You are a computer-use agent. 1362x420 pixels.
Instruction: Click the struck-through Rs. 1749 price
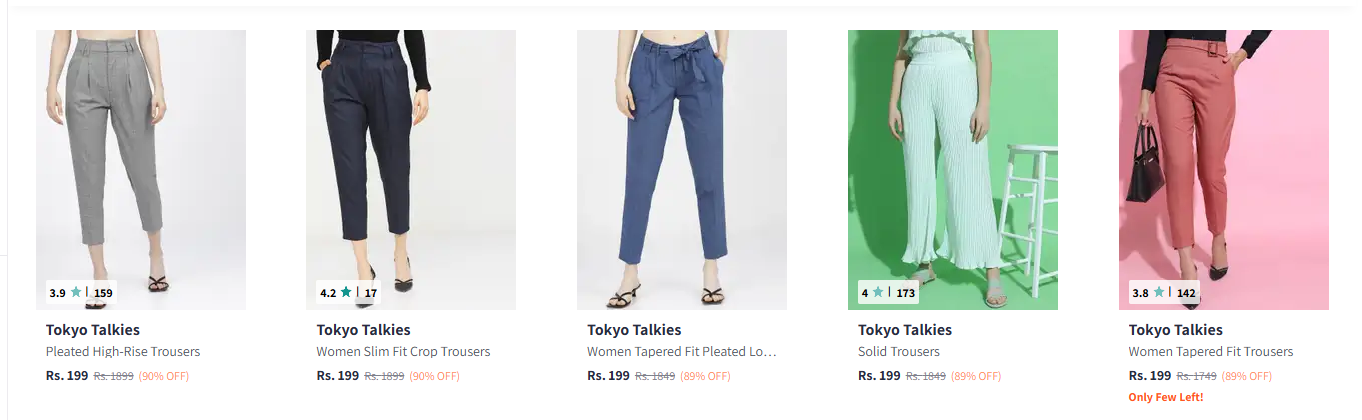[1196, 376]
